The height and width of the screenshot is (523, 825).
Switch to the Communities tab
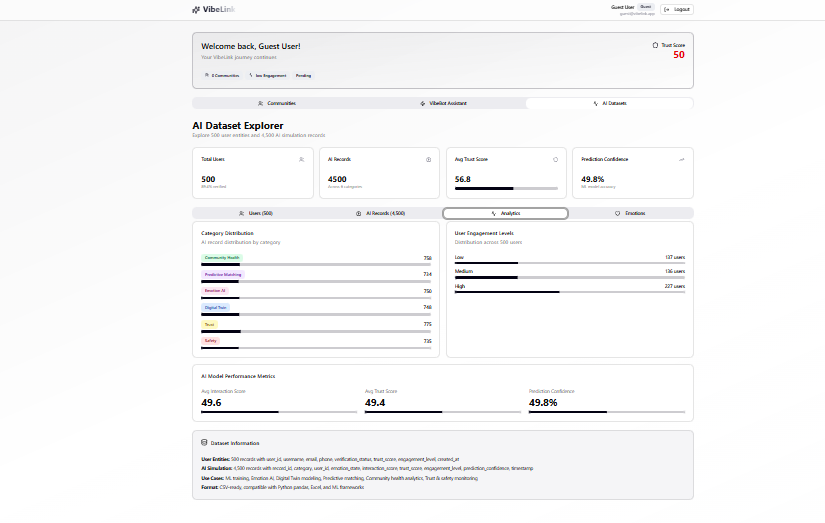point(276,103)
